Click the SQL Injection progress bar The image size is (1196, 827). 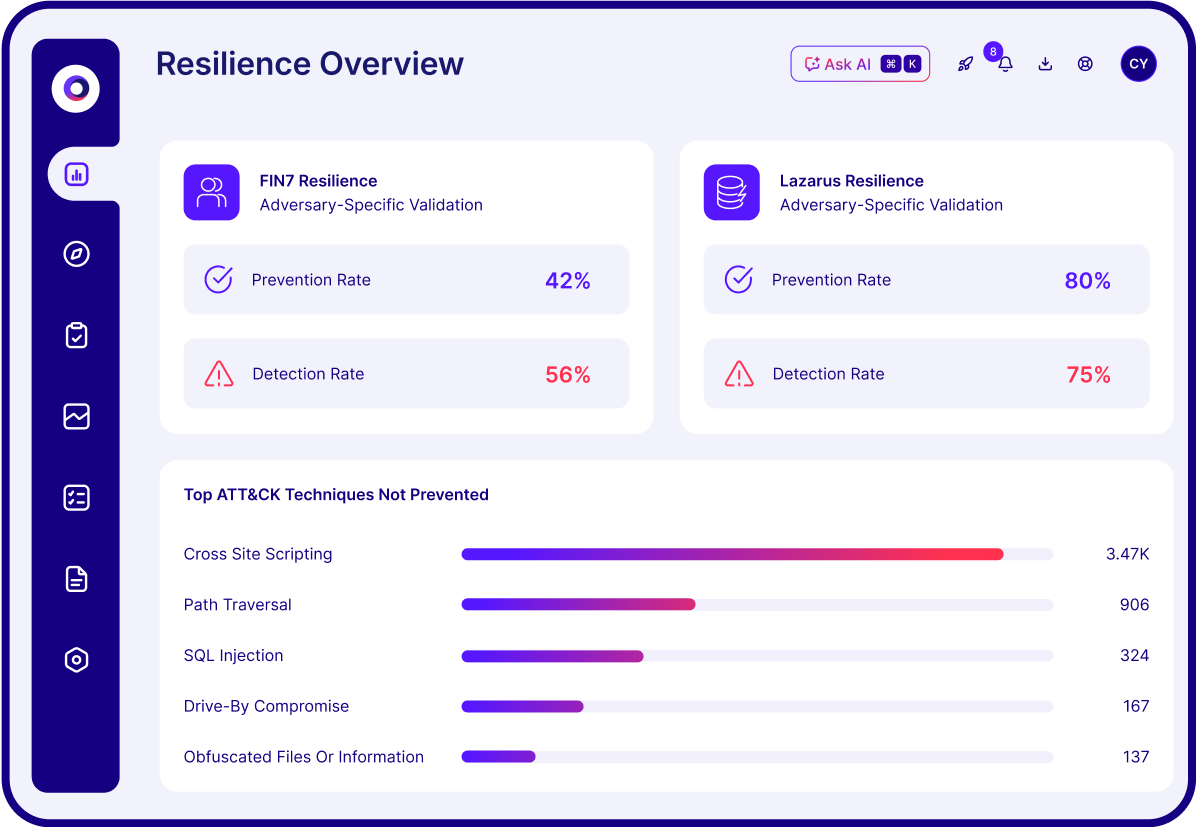point(757,656)
